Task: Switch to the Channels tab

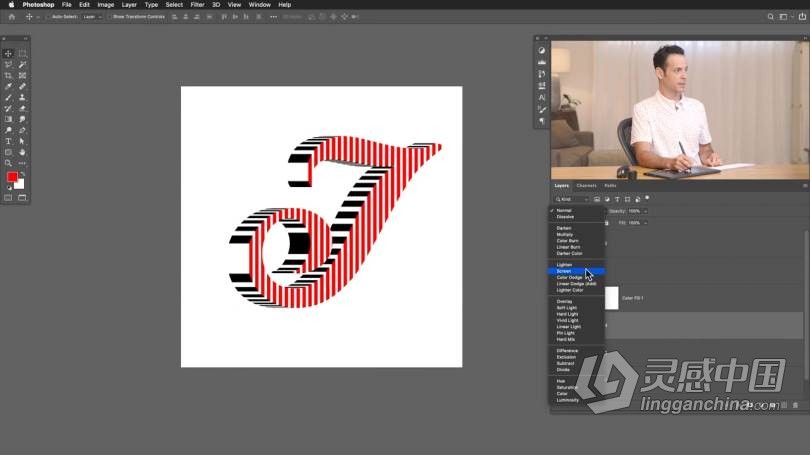Action: tap(586, 185)
